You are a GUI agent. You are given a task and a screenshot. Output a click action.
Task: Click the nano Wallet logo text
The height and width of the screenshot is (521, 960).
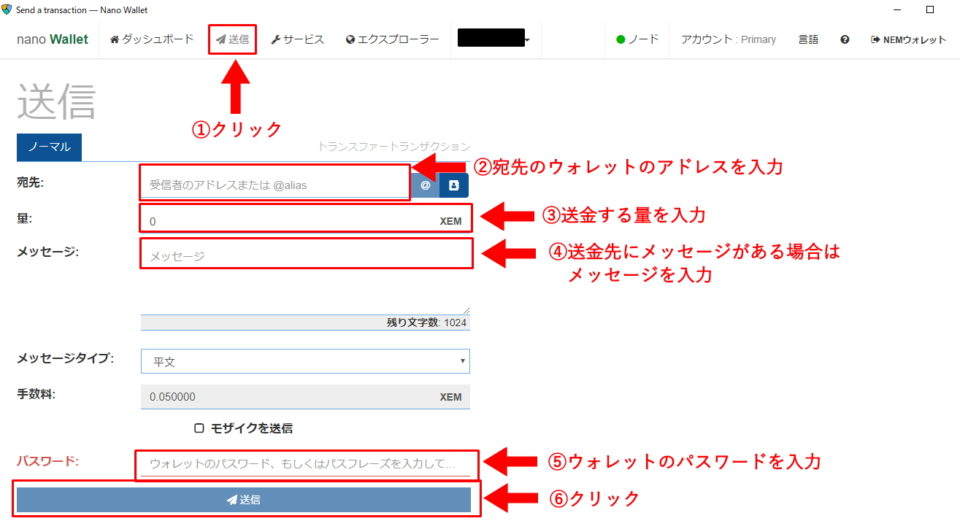coord(52,39)
